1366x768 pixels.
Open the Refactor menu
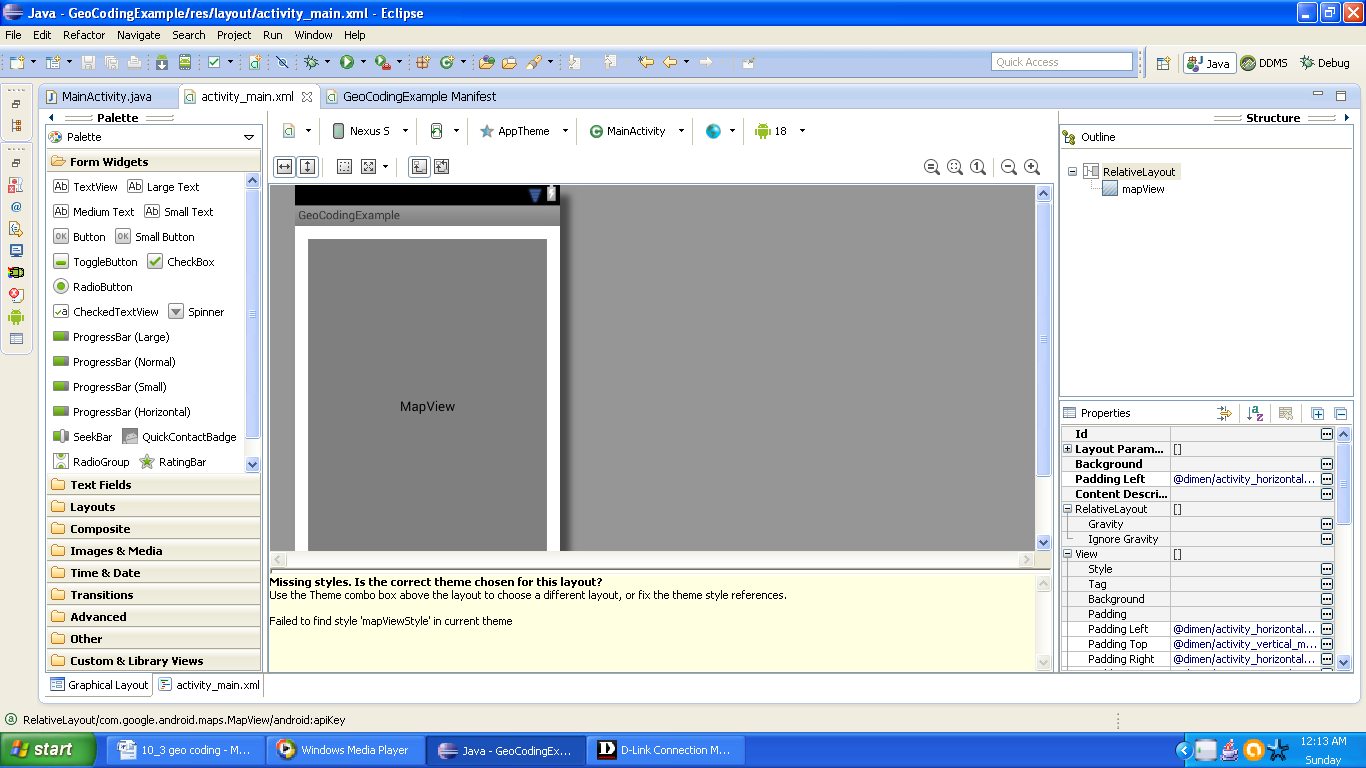pyautogui.click(x=84, y=35)
